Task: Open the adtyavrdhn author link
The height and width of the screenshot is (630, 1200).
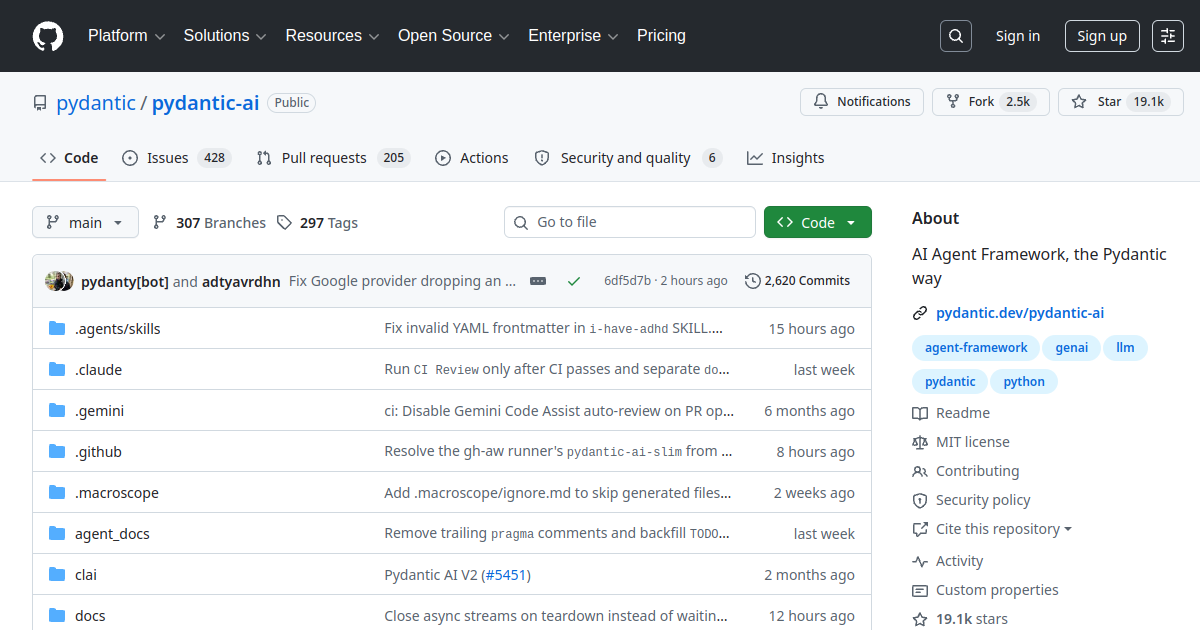Action: pos(241,281)
